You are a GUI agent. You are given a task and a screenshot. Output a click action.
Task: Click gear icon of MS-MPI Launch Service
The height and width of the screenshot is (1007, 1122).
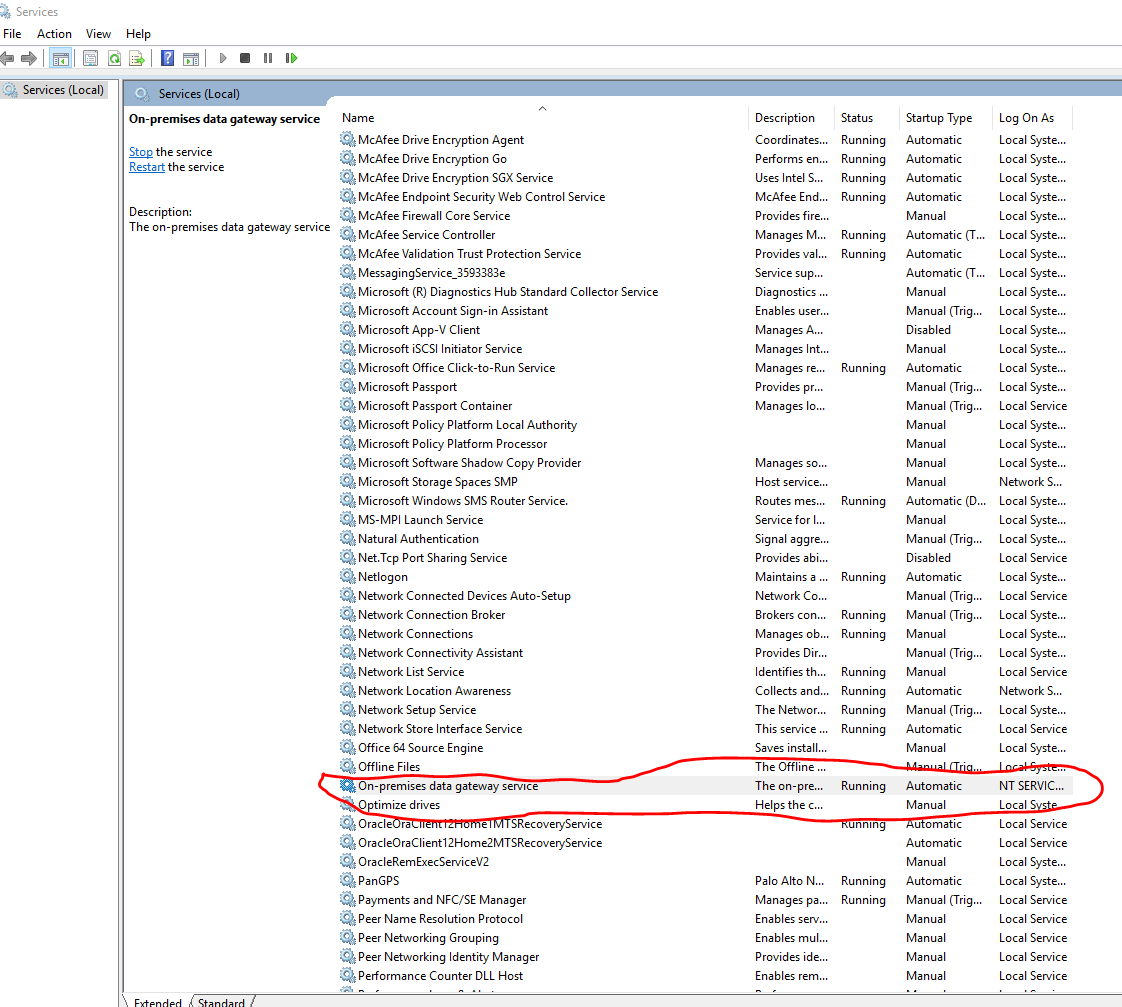click(348, 520)
